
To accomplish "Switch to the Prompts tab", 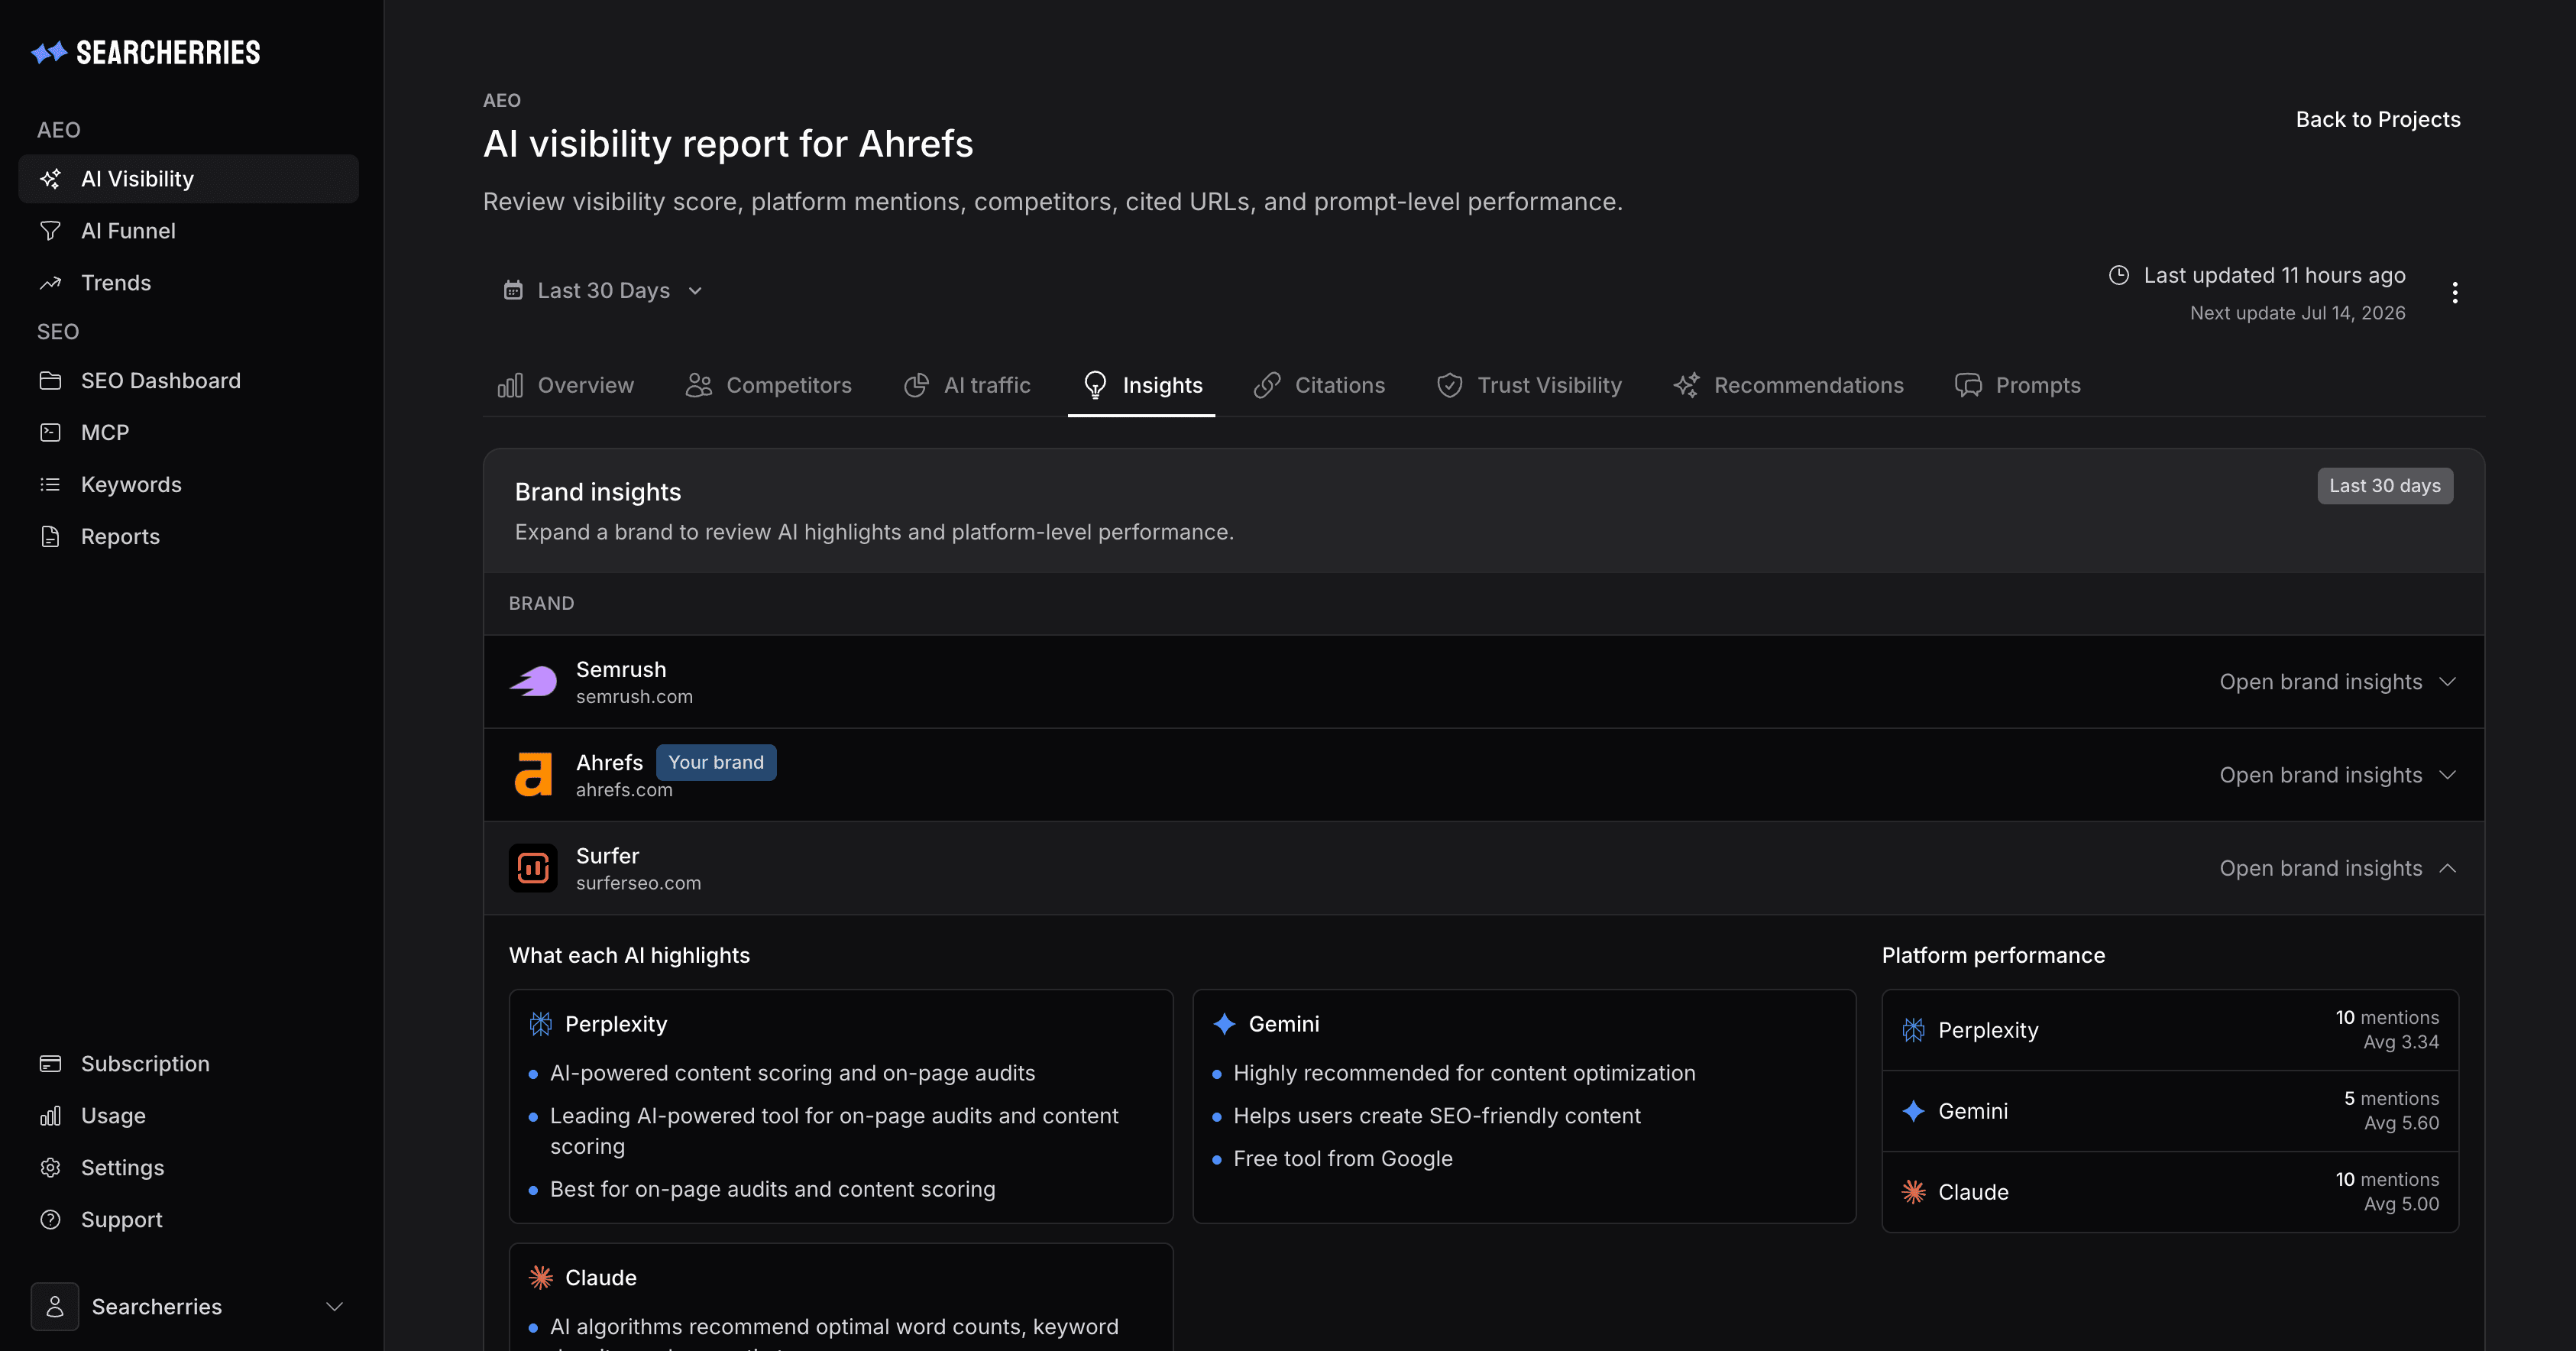I will click(2018, 386).
